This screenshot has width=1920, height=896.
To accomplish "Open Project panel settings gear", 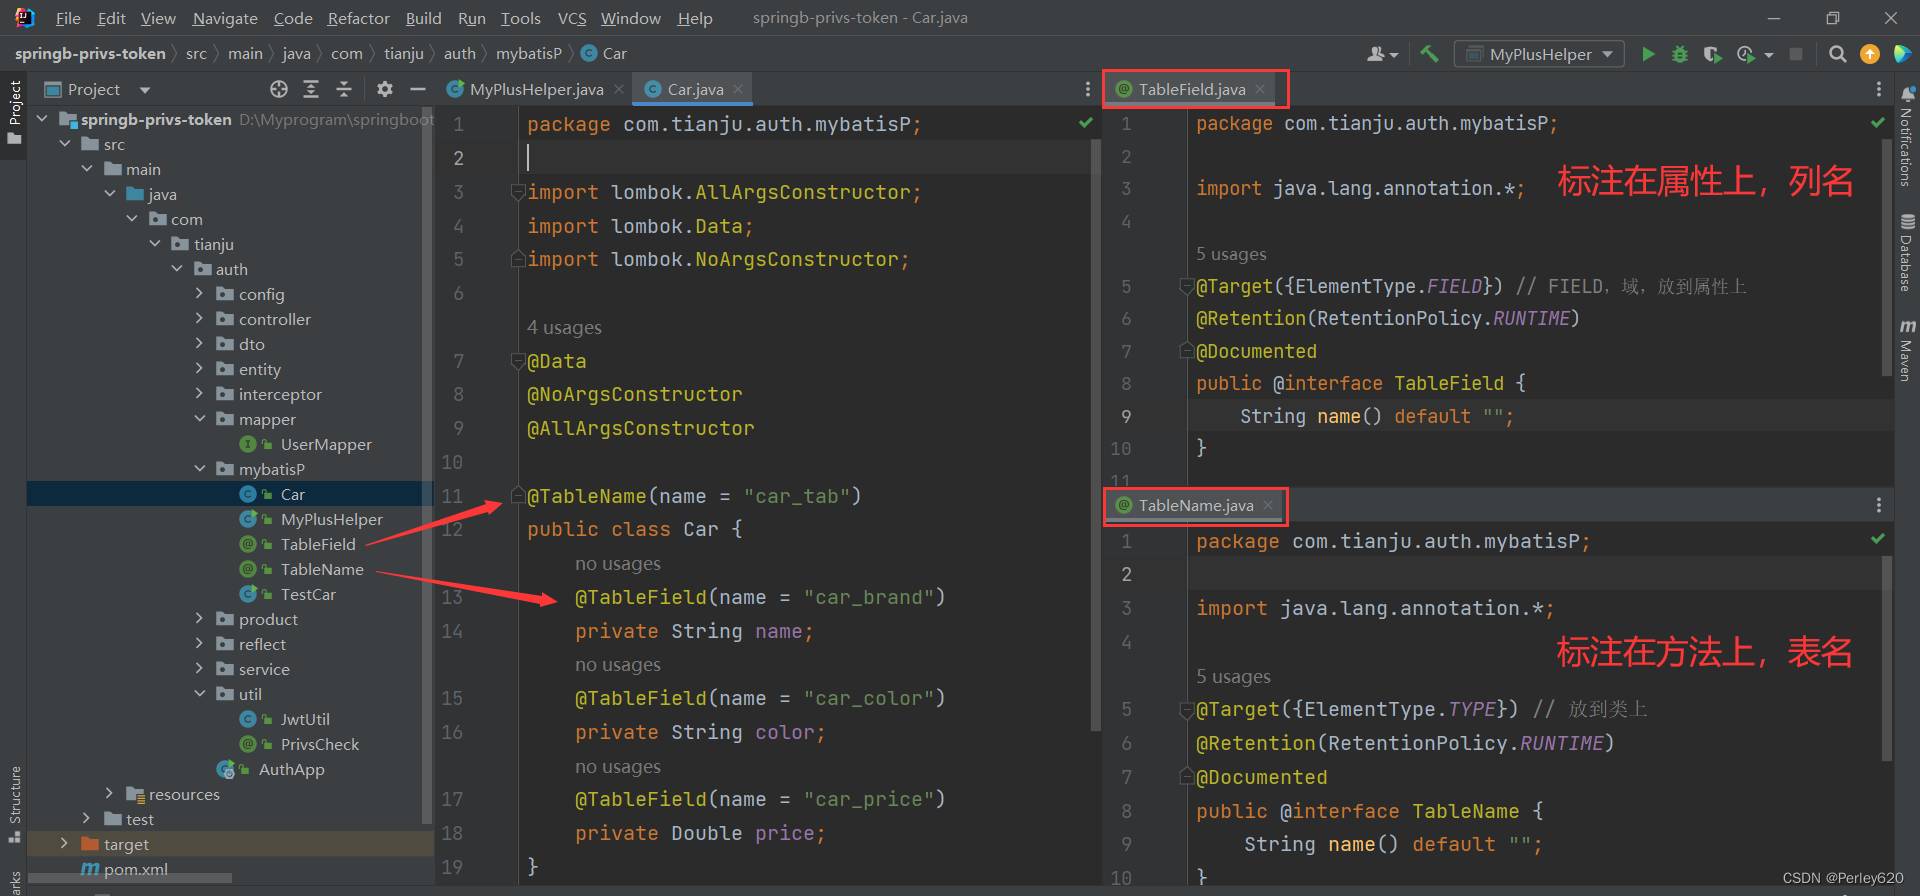I will (x=385, y=89).
